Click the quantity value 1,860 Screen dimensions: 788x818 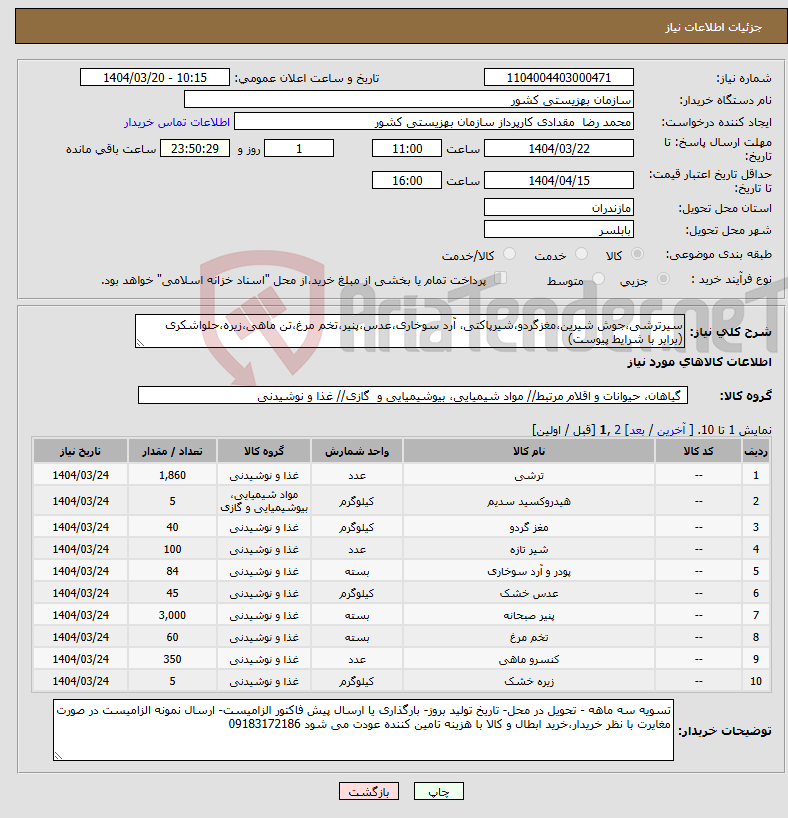coord(172,475)
